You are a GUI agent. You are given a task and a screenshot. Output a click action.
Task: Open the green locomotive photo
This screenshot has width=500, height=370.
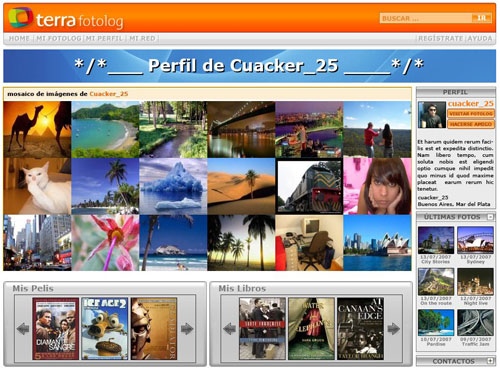309,186
